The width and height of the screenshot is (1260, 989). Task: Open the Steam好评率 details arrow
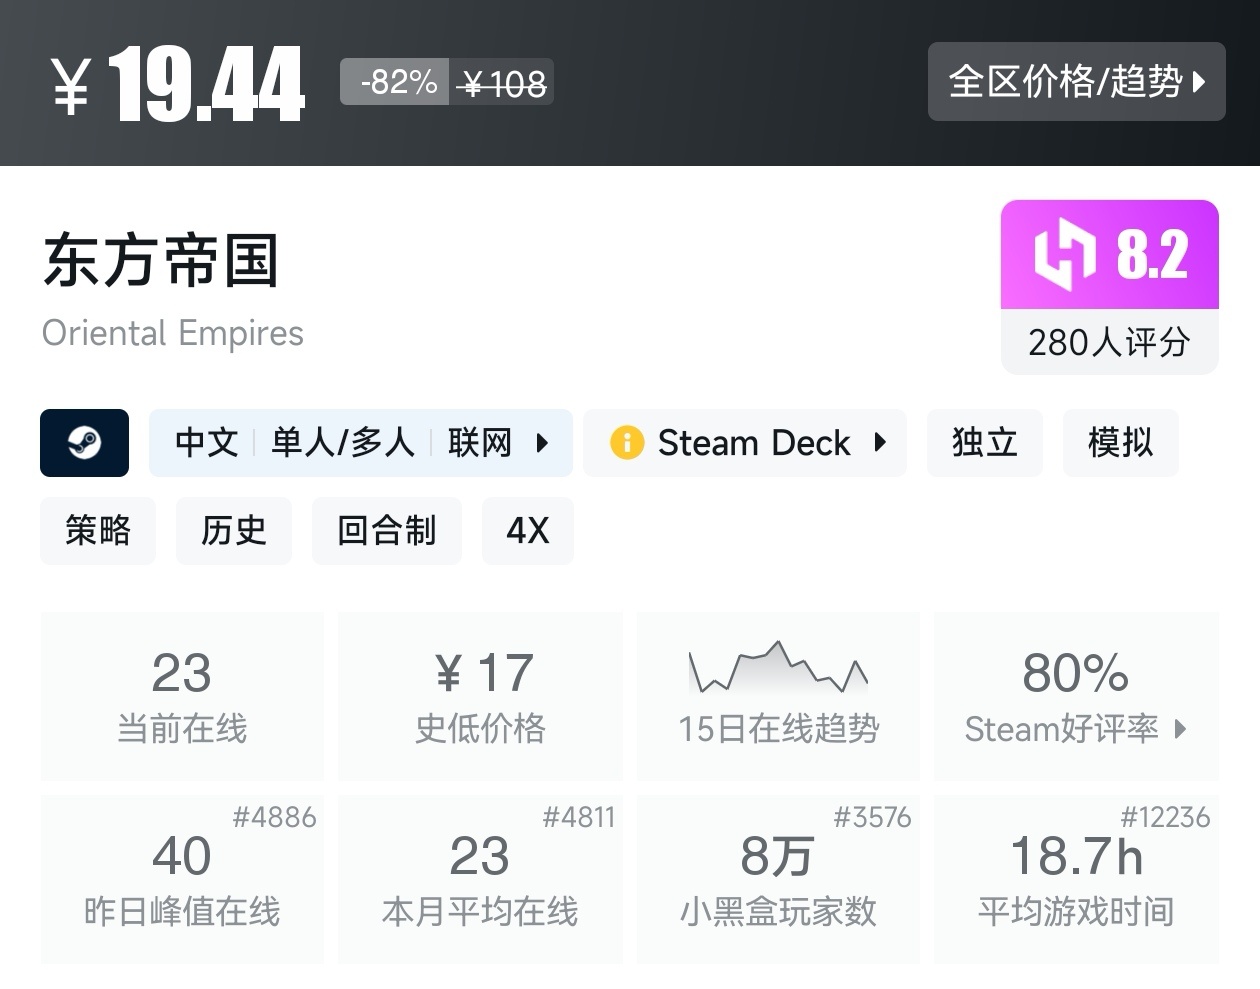tap(1181, 729)
